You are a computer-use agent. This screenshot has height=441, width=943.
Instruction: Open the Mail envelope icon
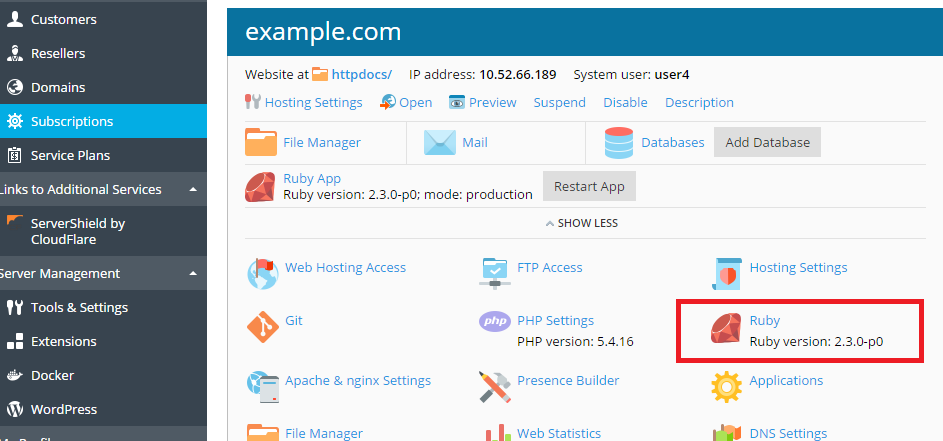pyautogui.click(x=440, y=143)
